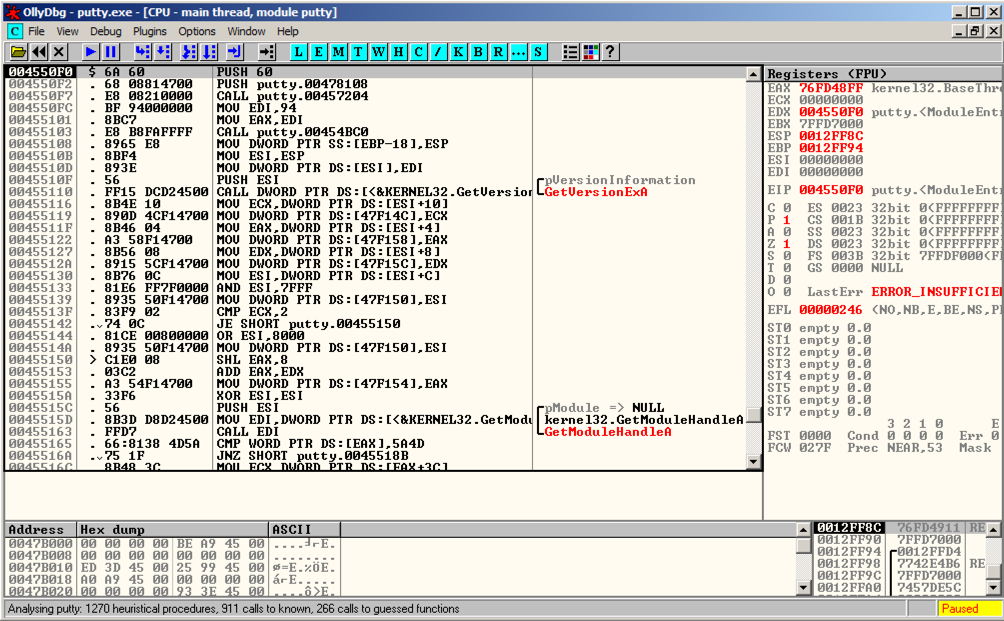Click the disassembly scrollbar up arrow
This screenshot has height=621, width=1004.
(x=755, y=73)
